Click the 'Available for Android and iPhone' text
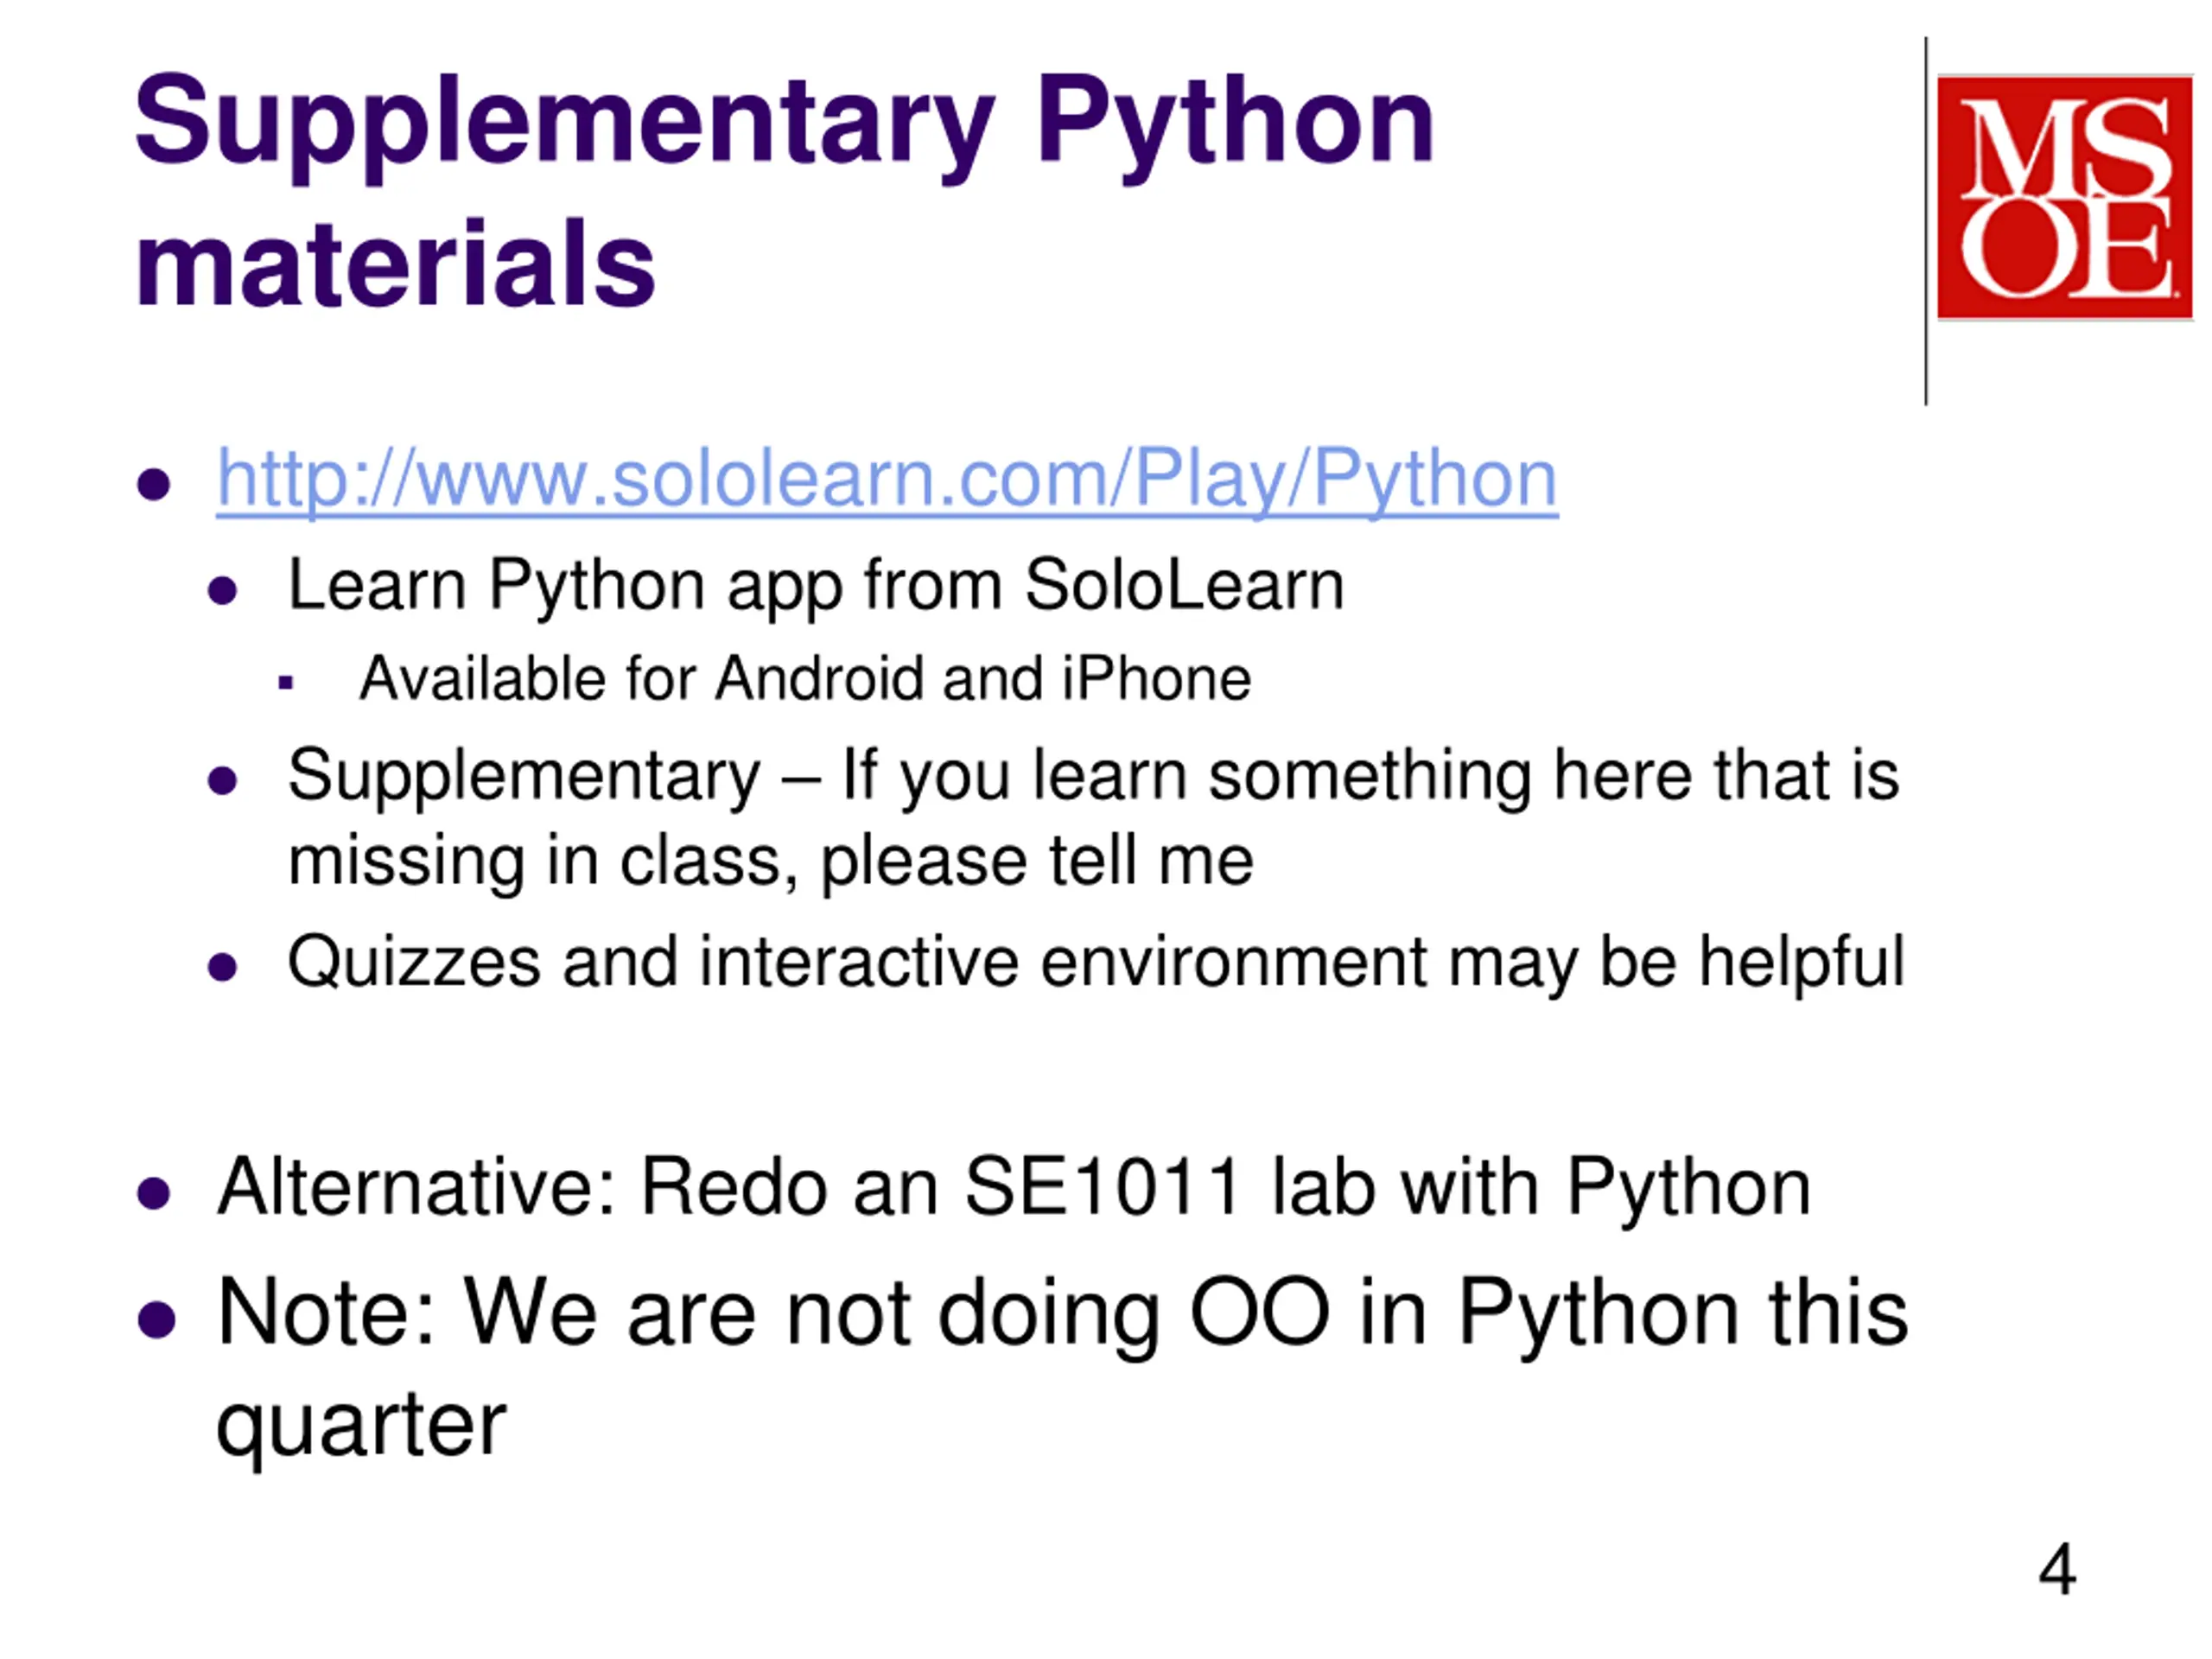 click(805, 679)
